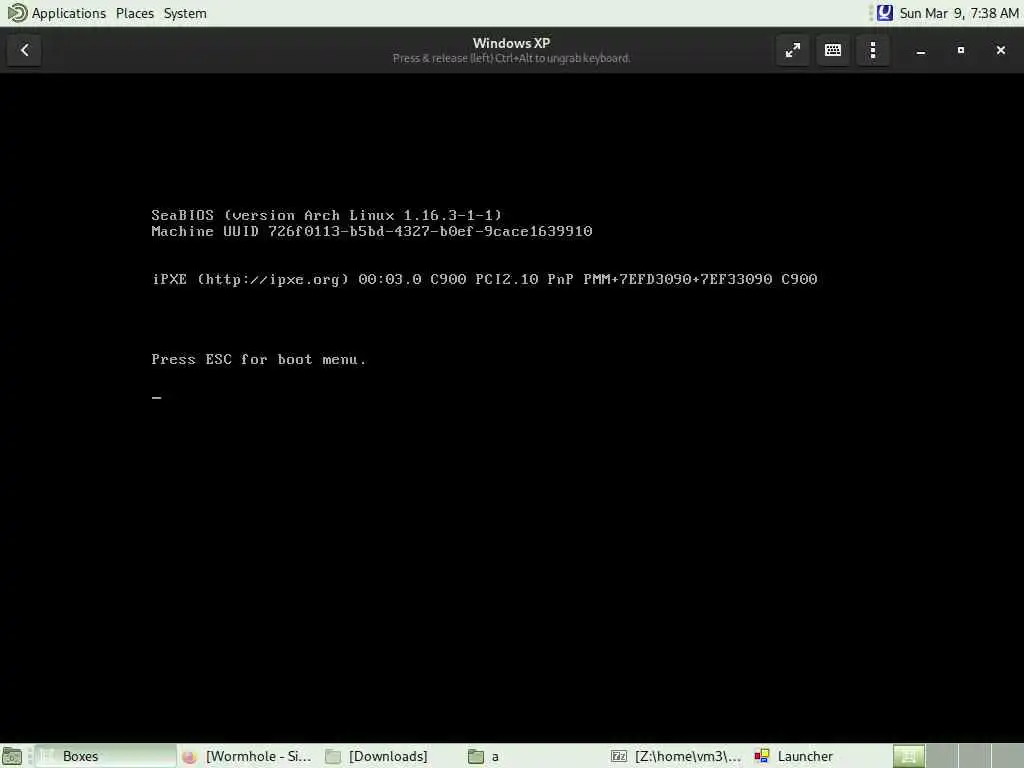This screenshot has height=768, width=1024.
Task: Click the show desktop icon in bottom panel
Action: (x=12, y=756)
